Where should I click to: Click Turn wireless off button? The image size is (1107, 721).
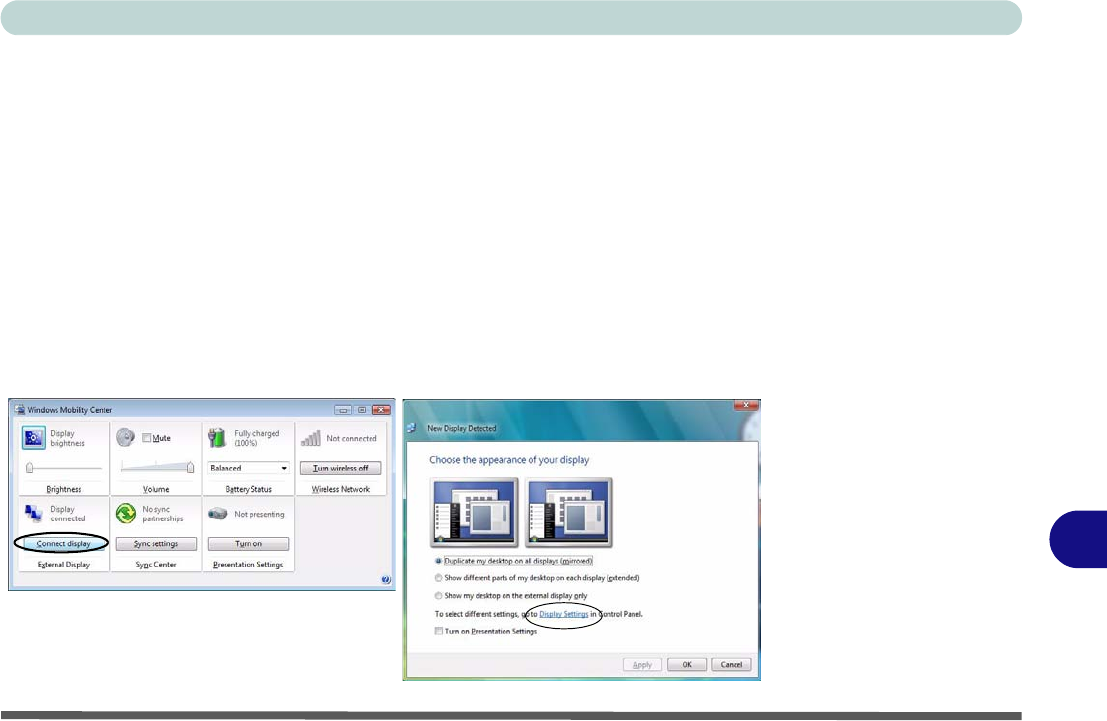340,468
